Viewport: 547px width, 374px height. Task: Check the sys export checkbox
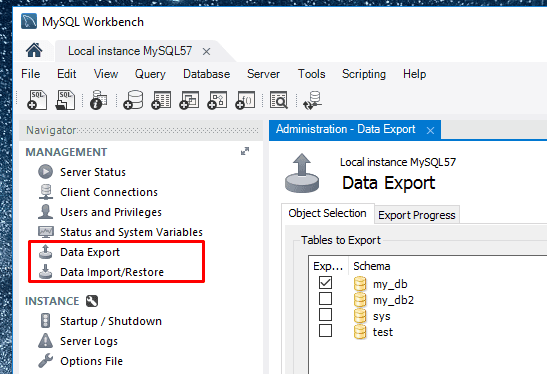click(325, 315)
